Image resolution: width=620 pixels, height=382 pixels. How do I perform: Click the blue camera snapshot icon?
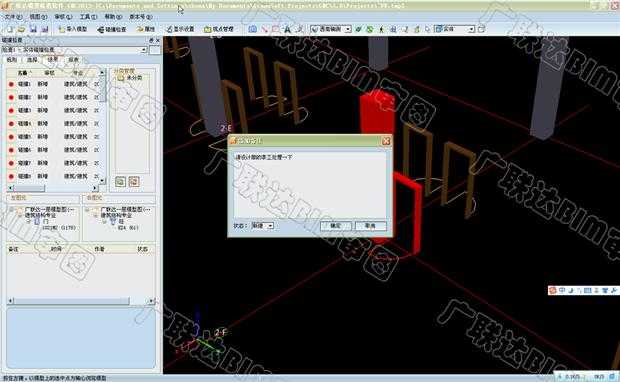coord(253,29)
